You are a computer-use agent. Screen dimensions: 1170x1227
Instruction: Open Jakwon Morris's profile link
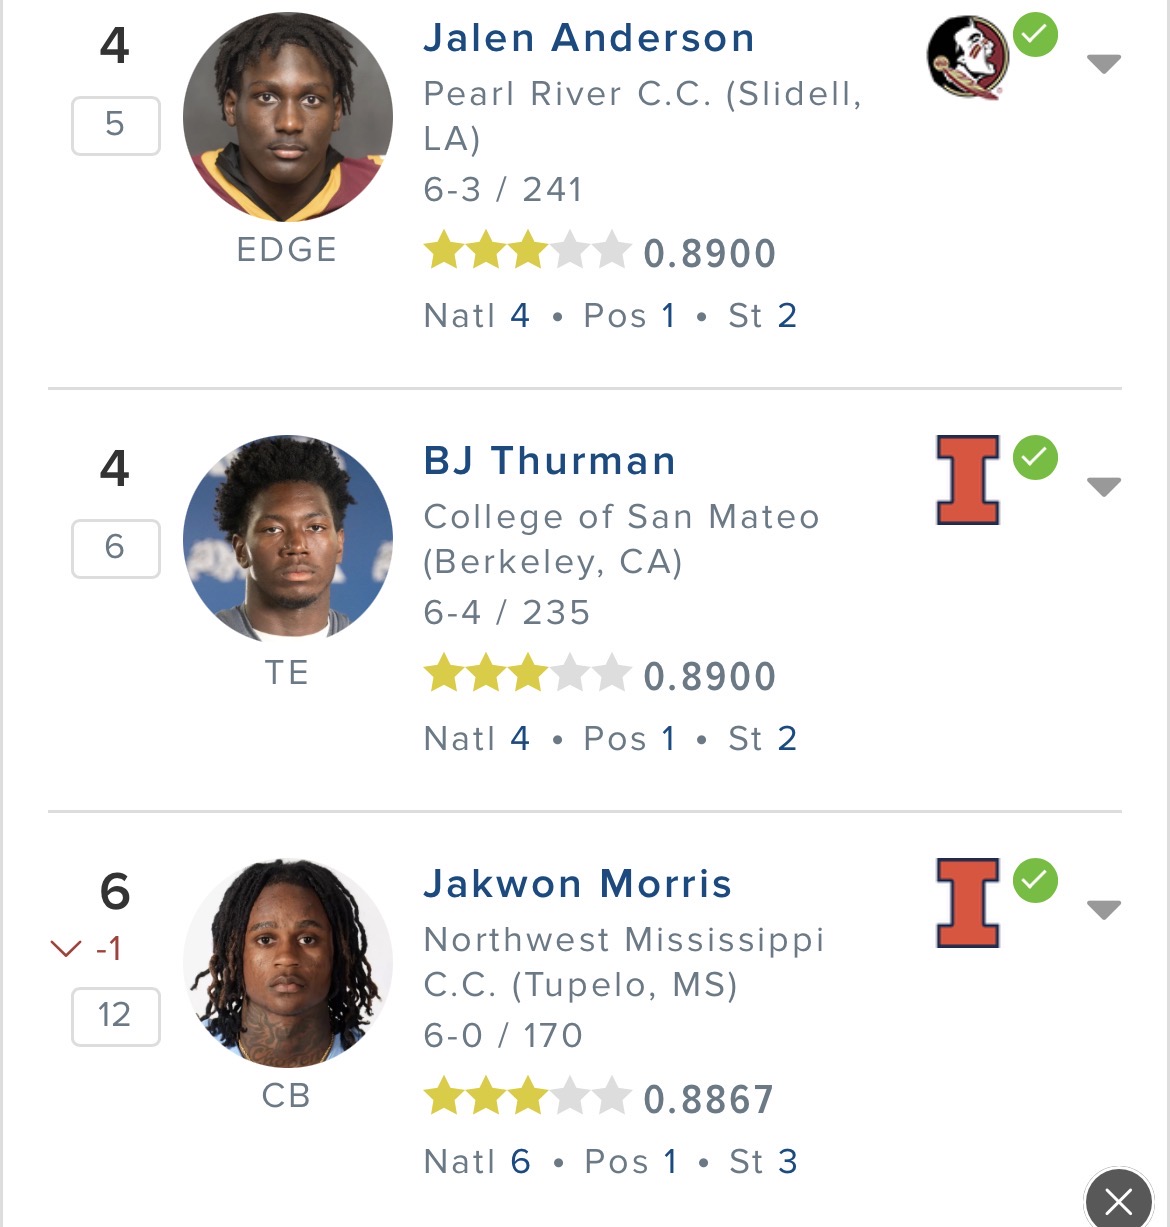coord(578,884)
